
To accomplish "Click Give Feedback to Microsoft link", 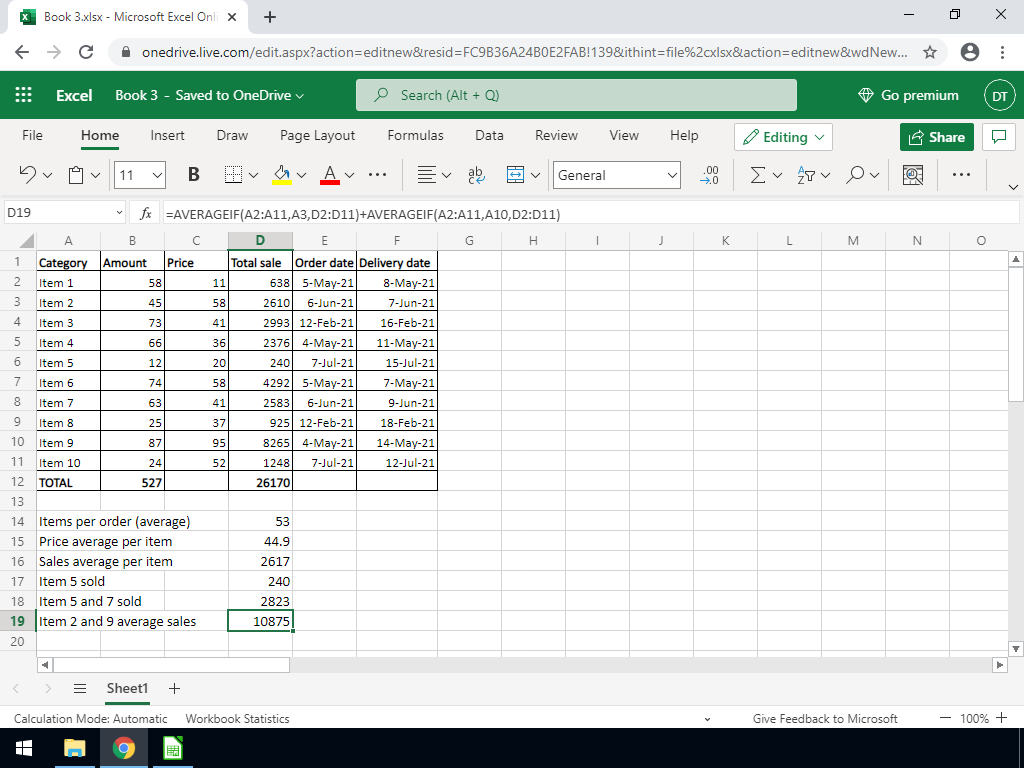I will (x=824, y=718).
